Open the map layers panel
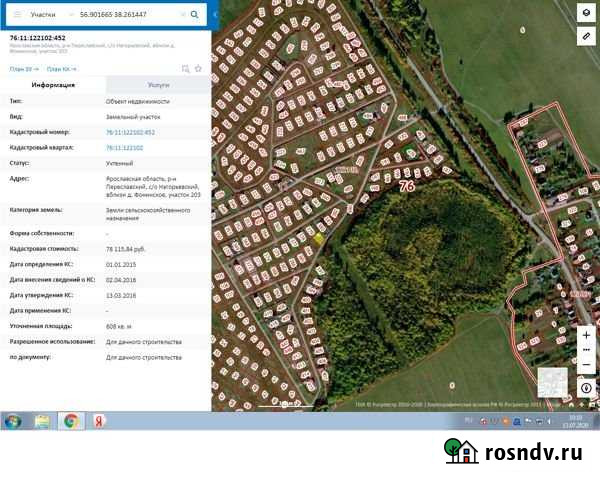600x480 pixels. [586, 12]
